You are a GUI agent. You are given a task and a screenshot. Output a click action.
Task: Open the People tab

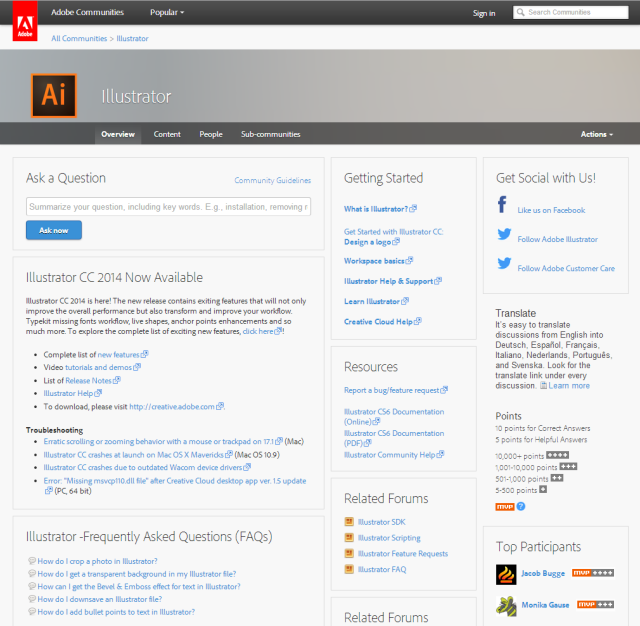(211, 134)
